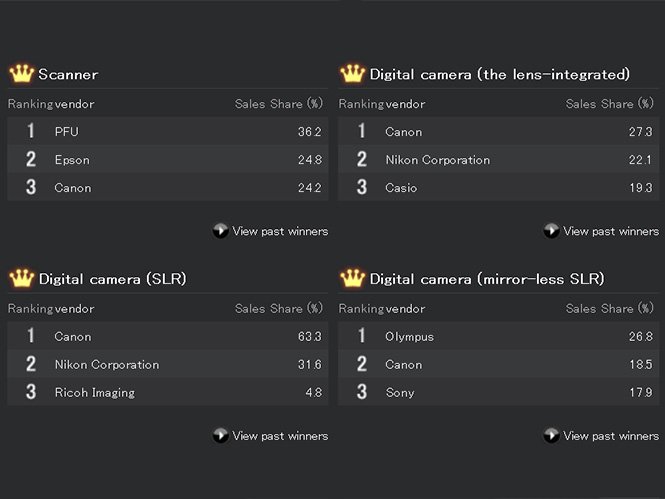
Task: Select Epson in the Scanner ranking
Action: pos(72,160)
